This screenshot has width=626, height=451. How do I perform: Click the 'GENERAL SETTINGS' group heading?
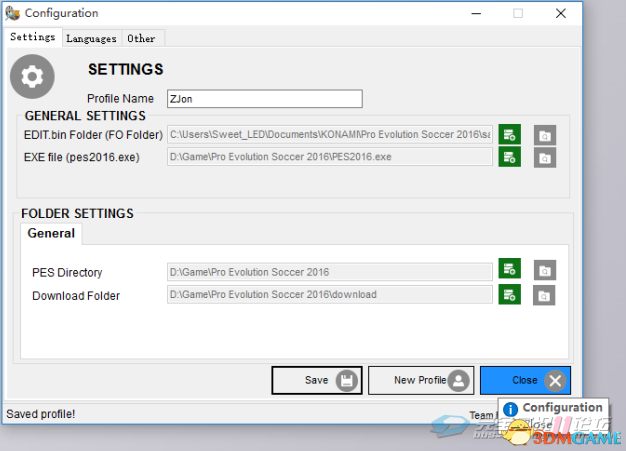(x=85, y=116)
